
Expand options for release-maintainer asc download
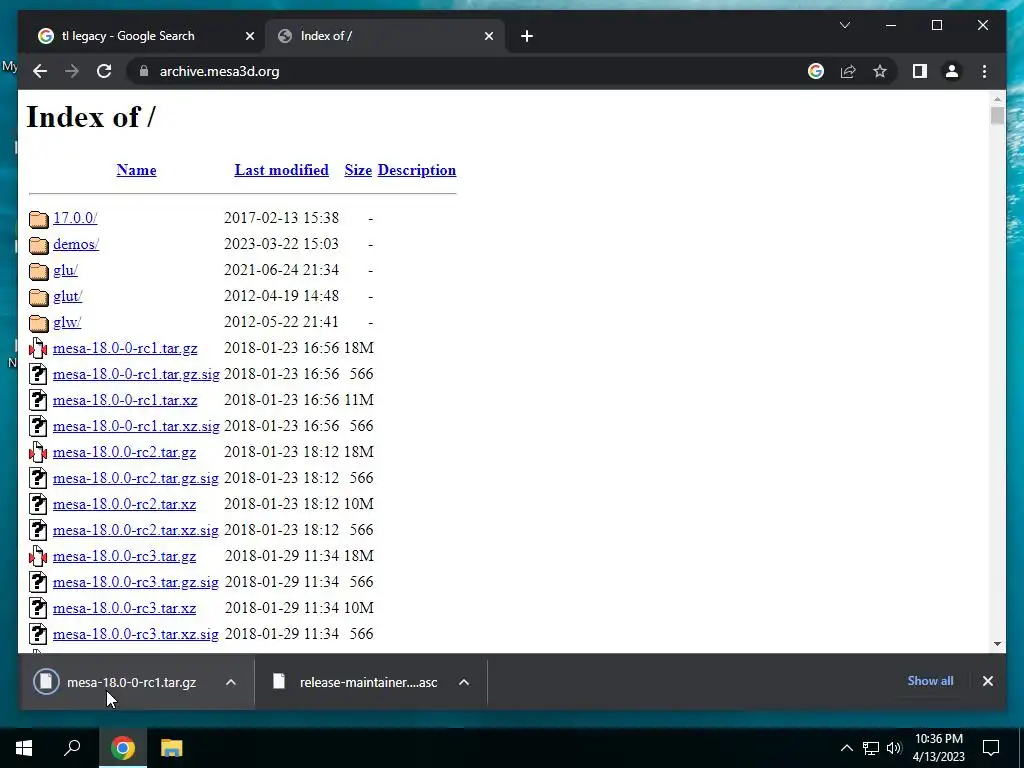(x=464, y=682)
